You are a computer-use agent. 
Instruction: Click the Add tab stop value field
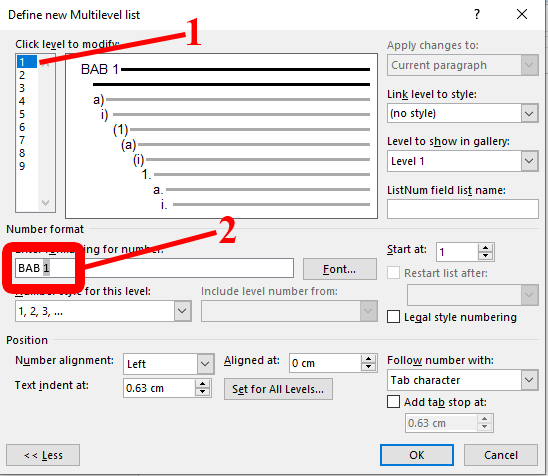click(x=441, y=423)
